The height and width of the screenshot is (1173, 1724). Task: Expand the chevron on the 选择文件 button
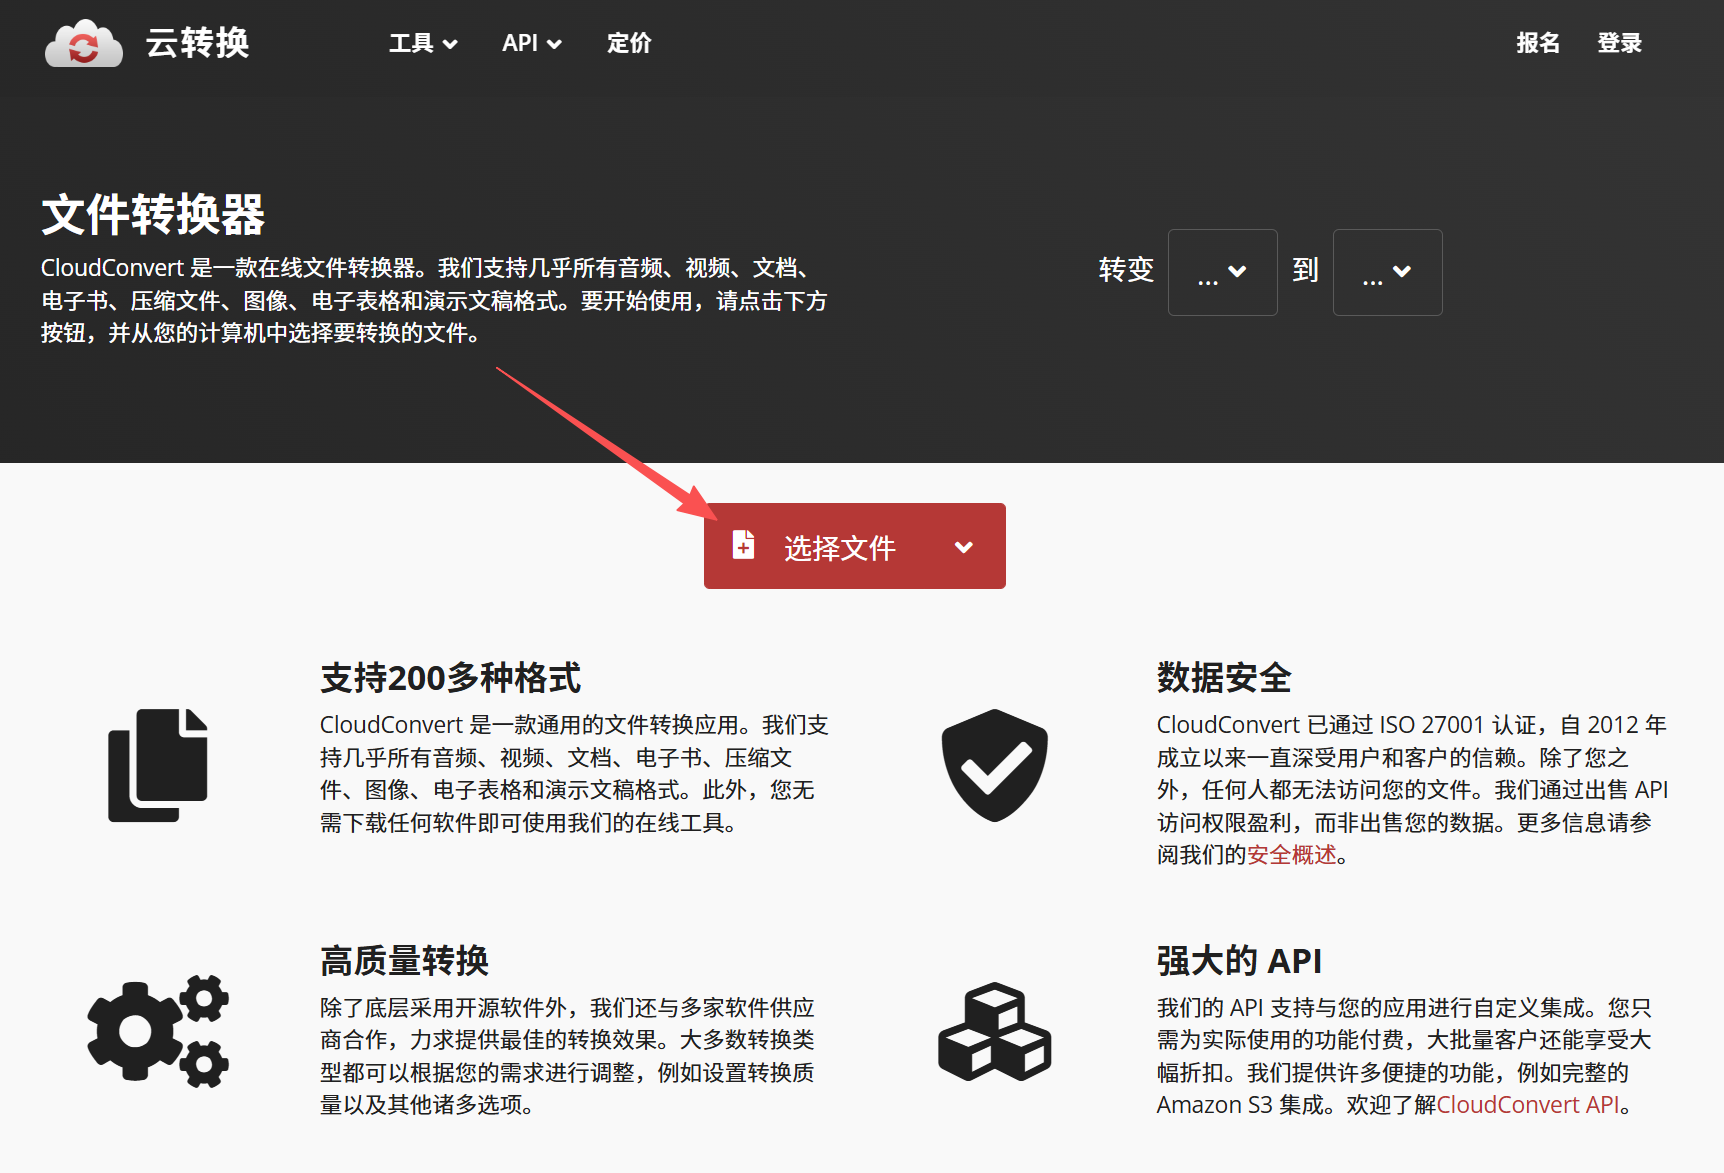pos(963,547)
